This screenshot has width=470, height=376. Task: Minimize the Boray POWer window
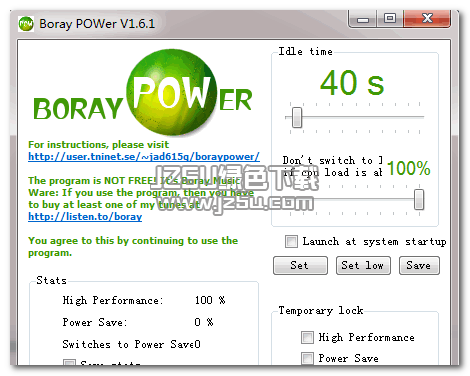click(x=363, y=19)
